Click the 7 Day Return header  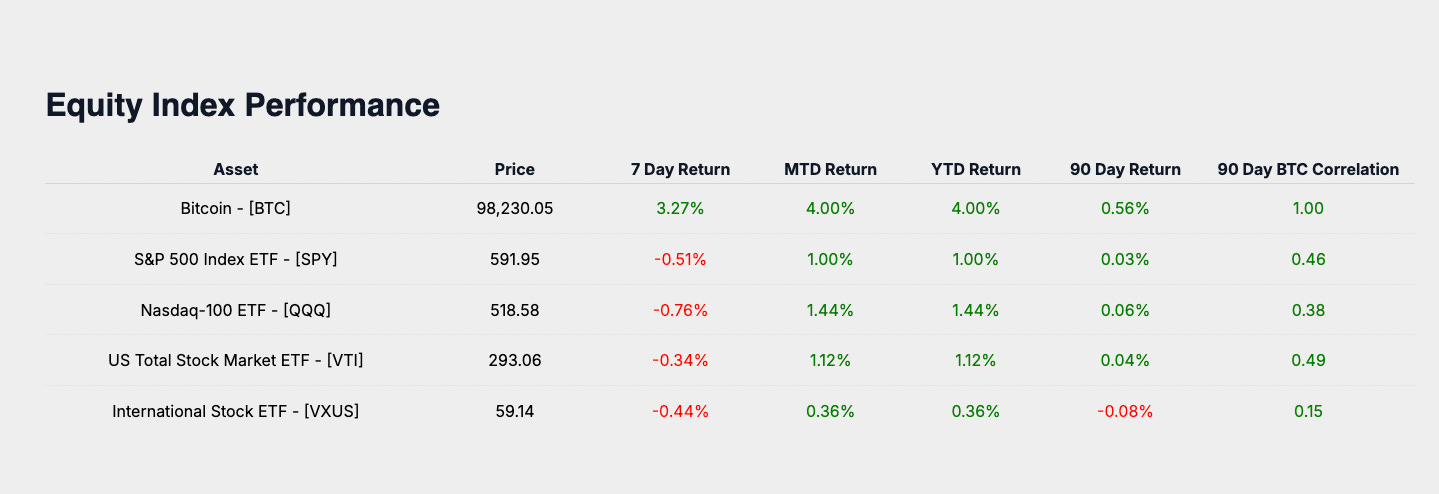pyautogui.click(x=680, y=169)
